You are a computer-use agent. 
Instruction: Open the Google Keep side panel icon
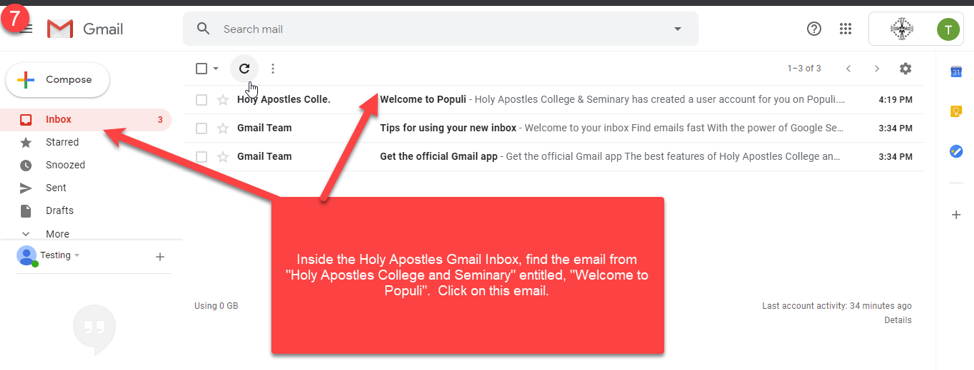956,112
